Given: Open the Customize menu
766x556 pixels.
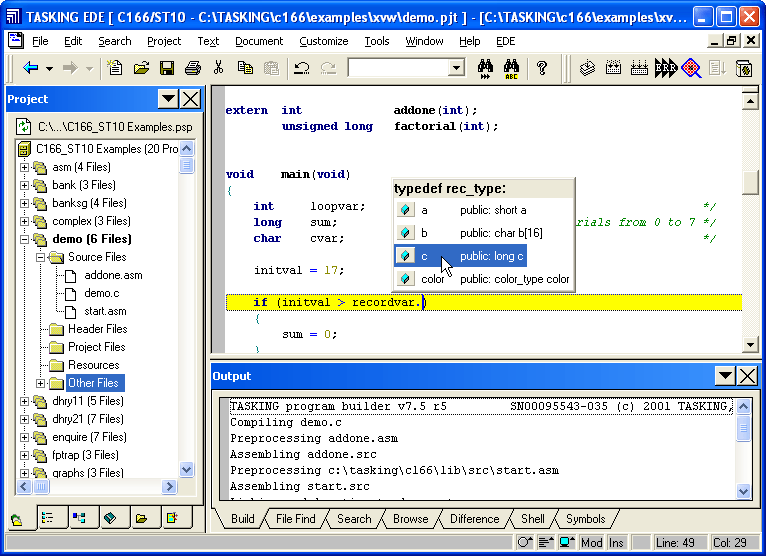Looking at the screenshot, I should pyautogui.click(x=323, y=41).
